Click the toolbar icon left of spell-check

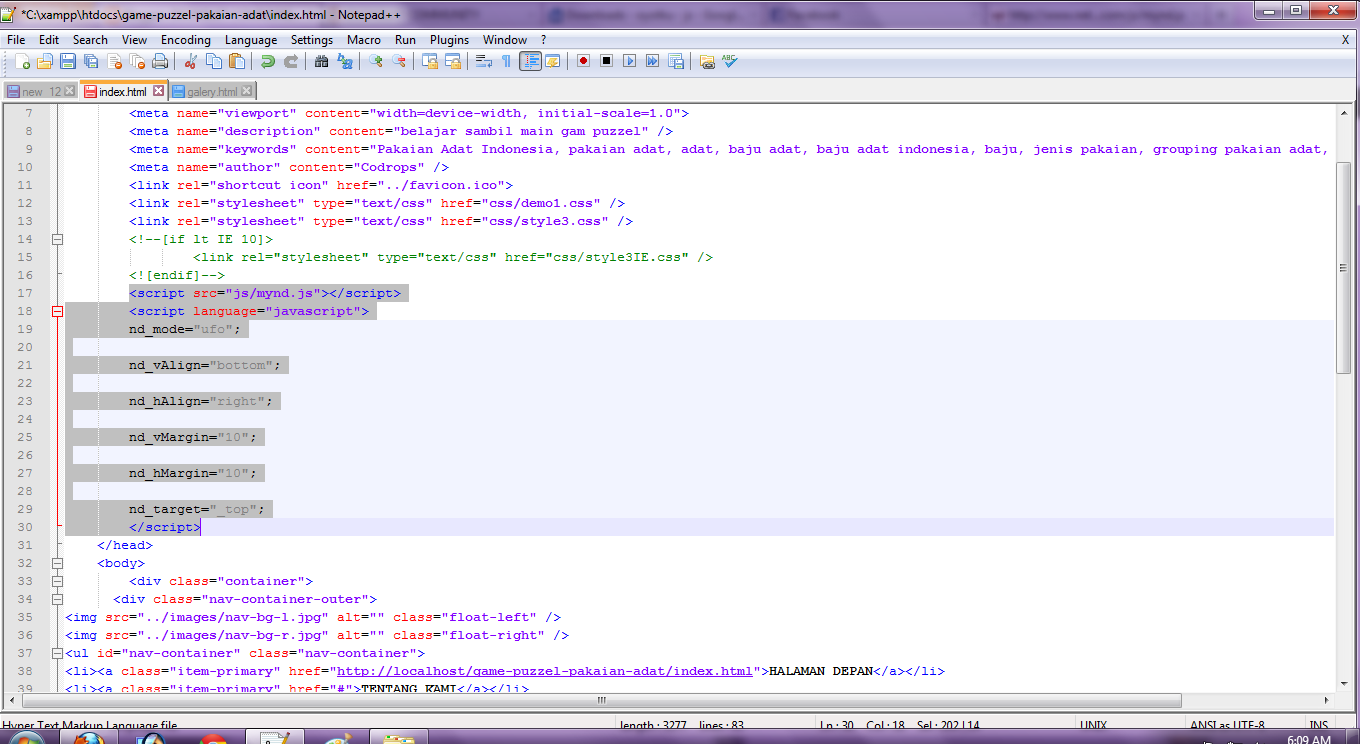(707, 61)
